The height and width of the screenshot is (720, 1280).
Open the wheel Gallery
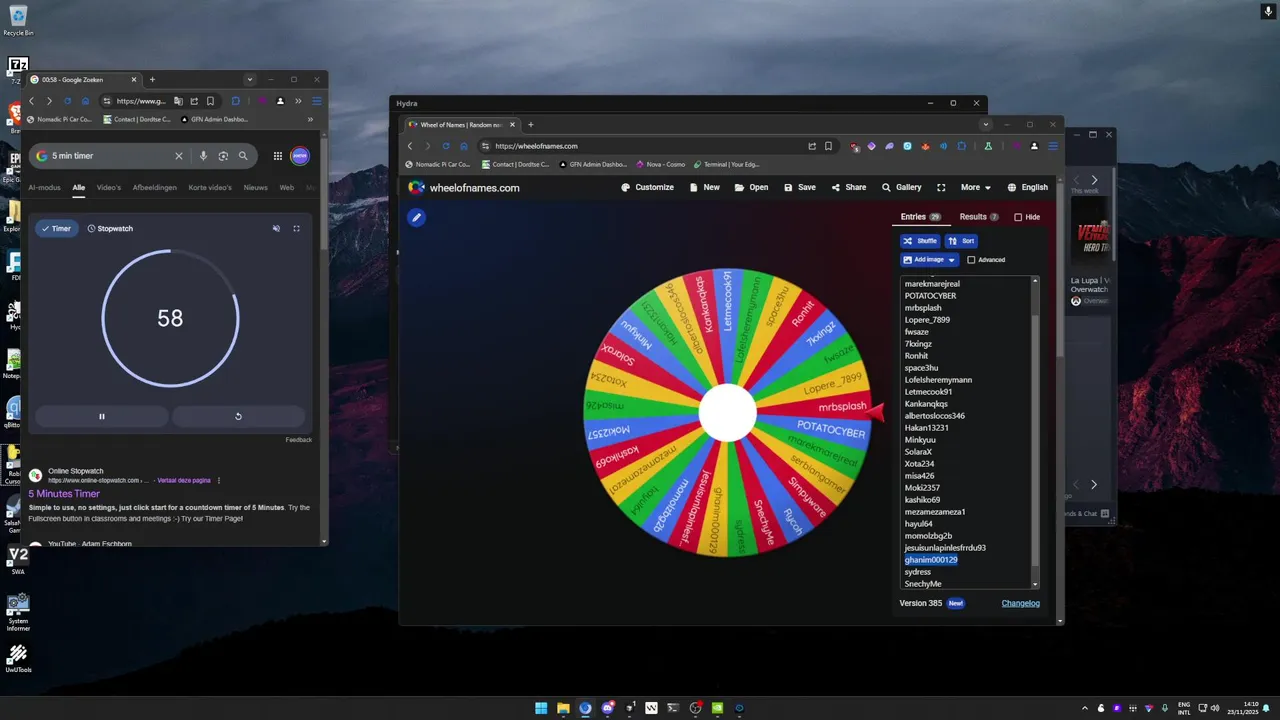click(901, 187)
